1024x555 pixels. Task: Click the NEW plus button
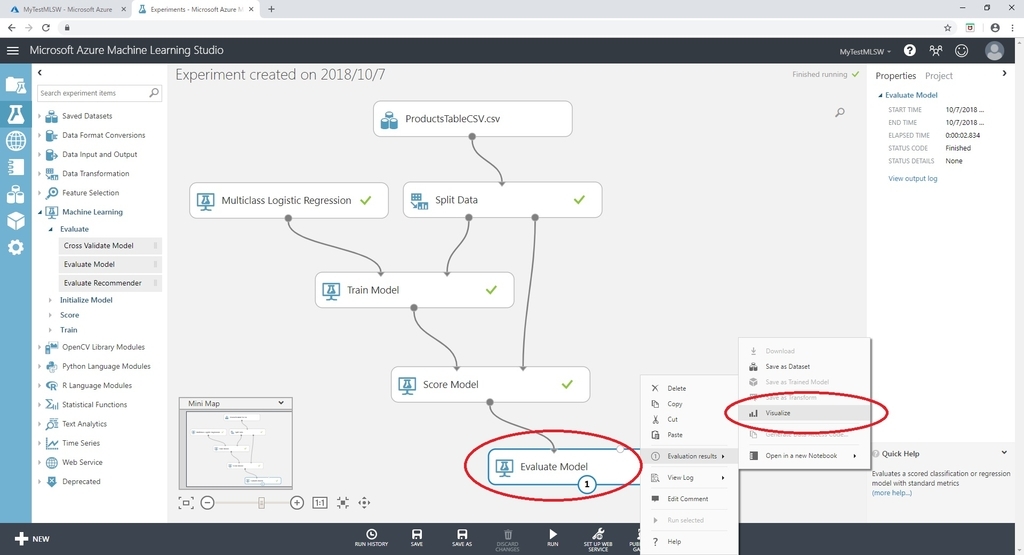31,539
